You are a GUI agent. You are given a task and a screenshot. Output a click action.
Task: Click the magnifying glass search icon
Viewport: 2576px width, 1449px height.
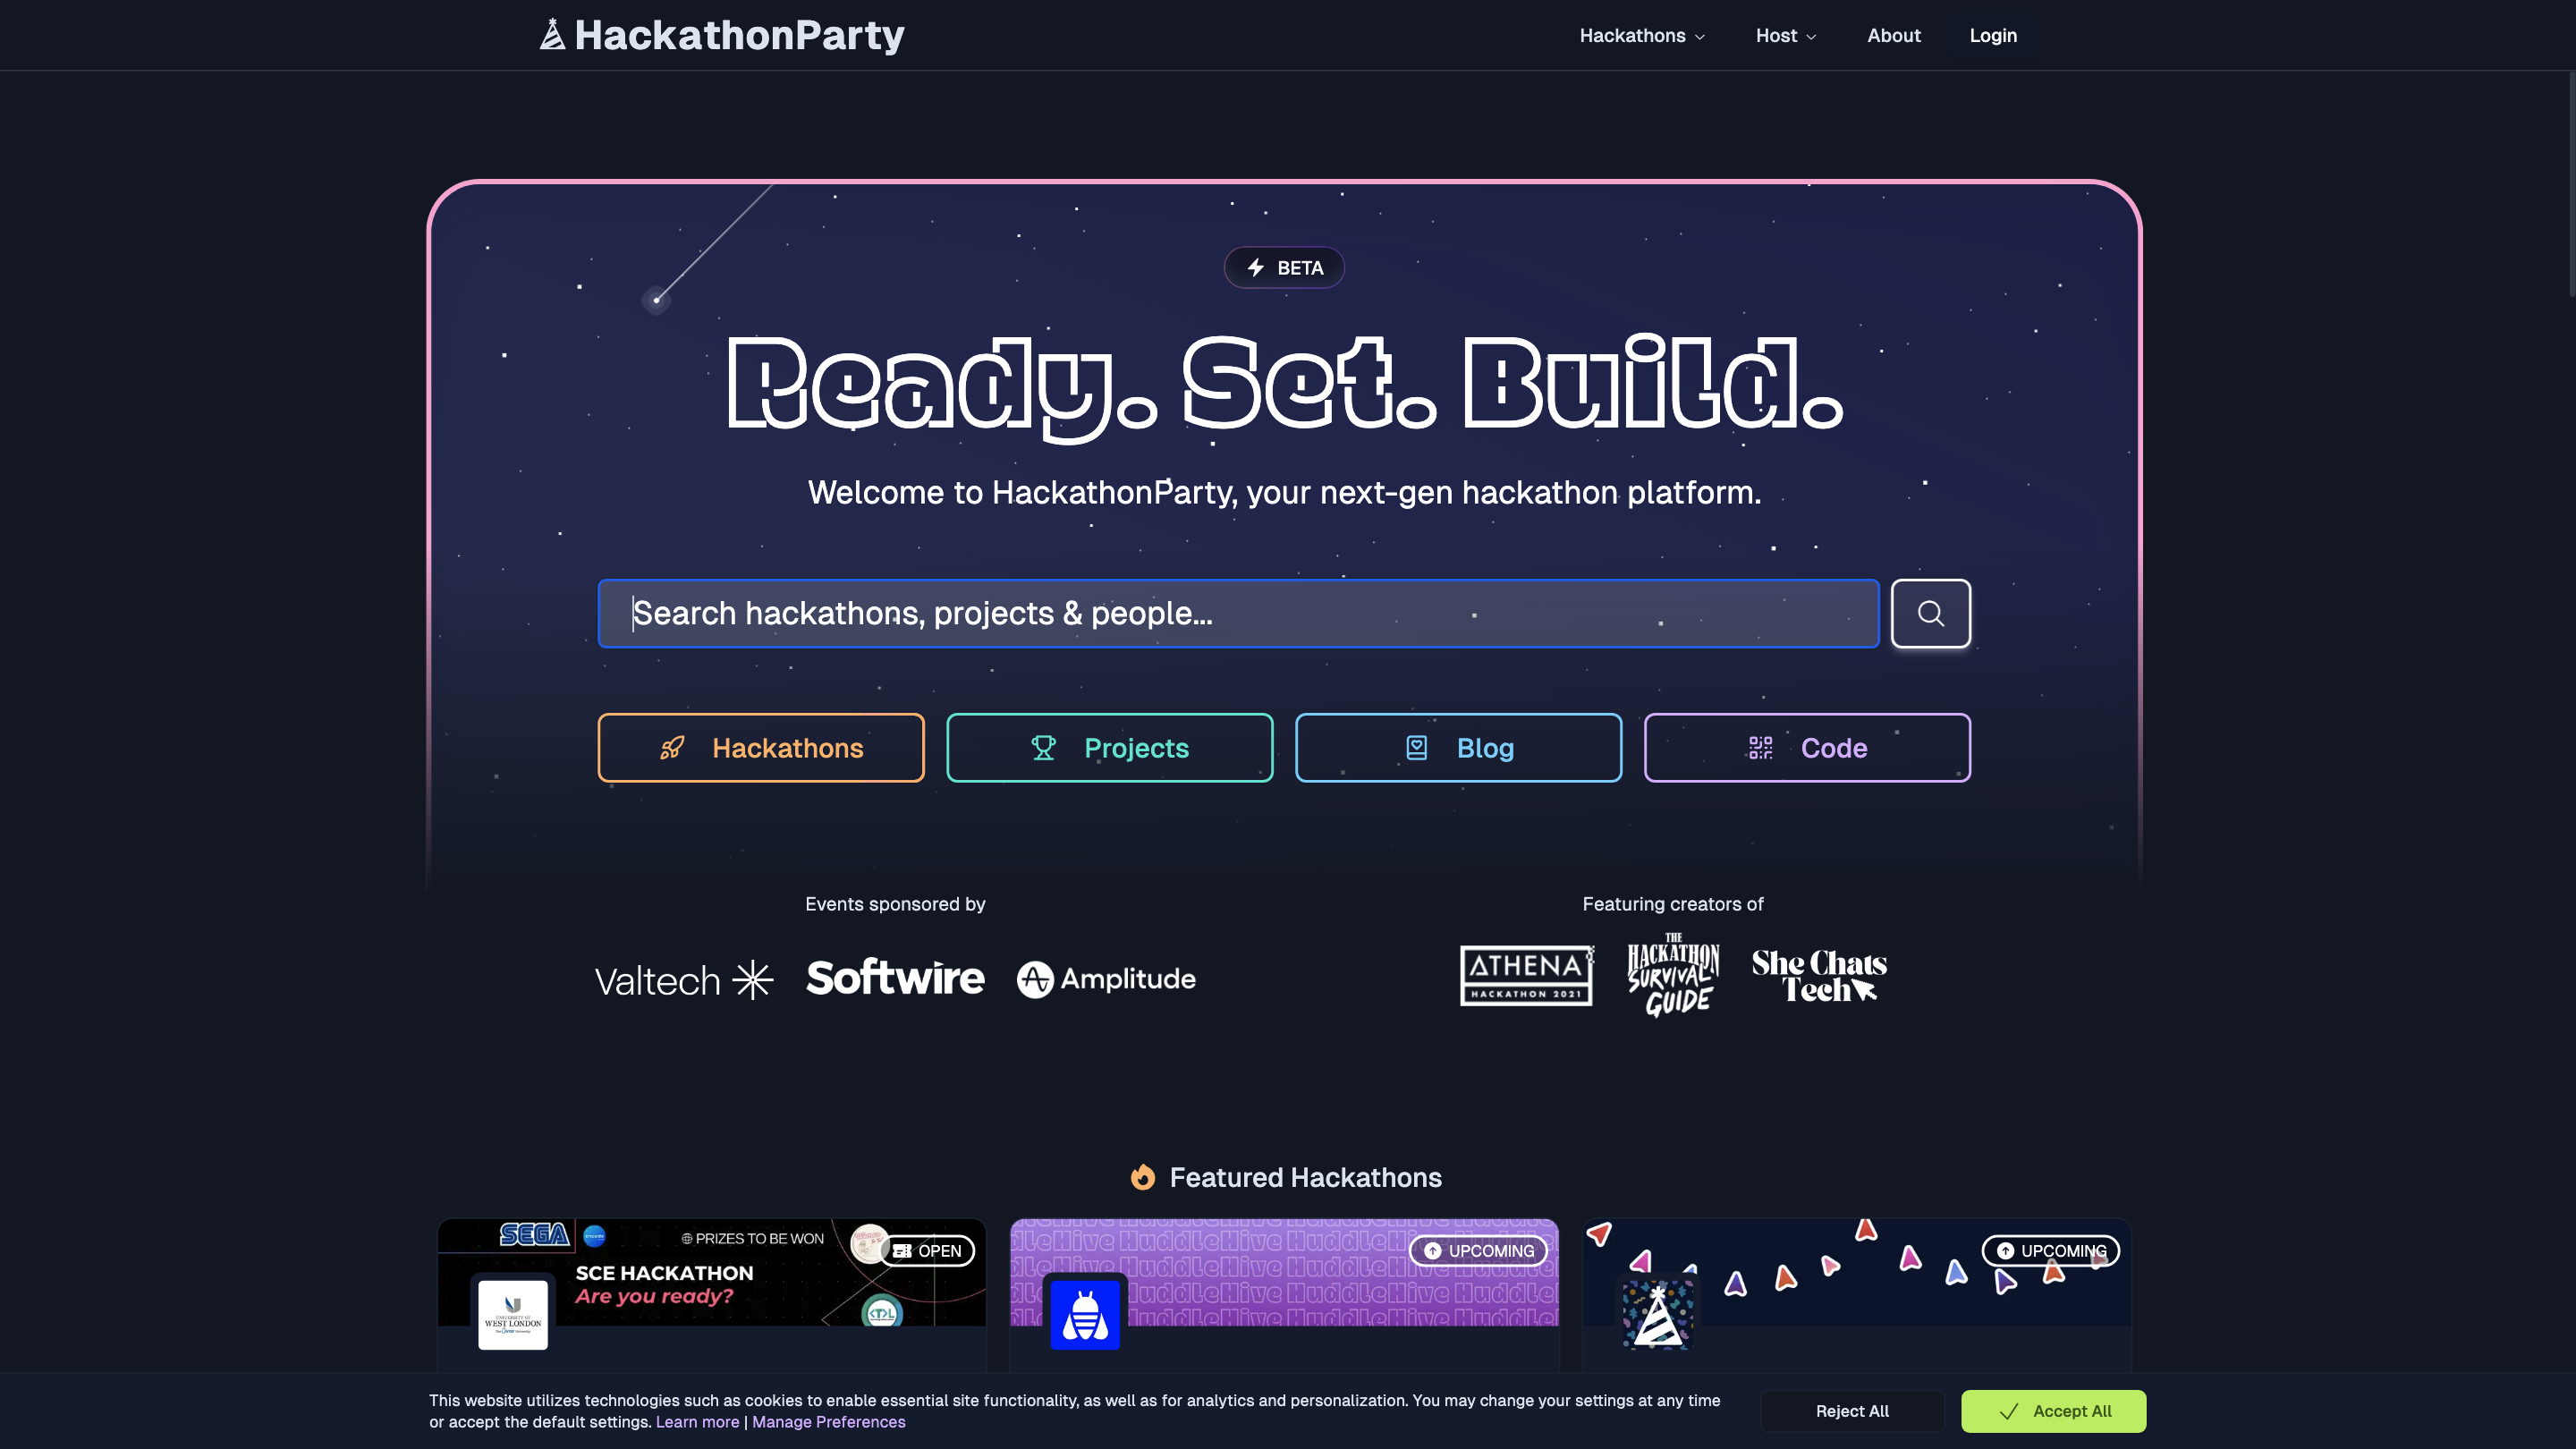[x=1930, y=613]
